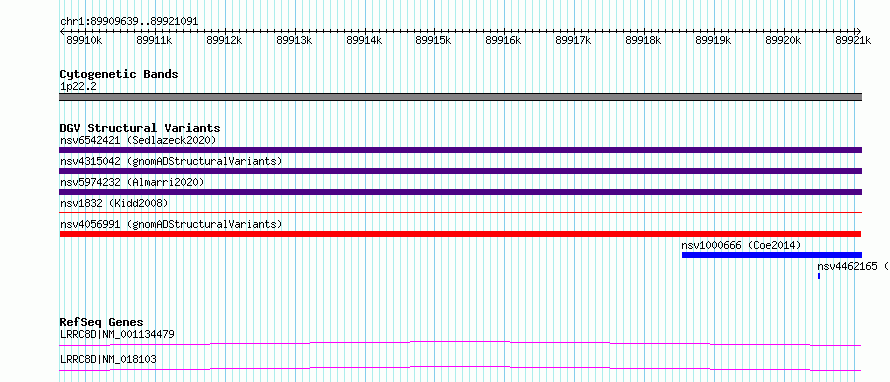Click the 89919k ruler tick label

(x=713, y=40)
